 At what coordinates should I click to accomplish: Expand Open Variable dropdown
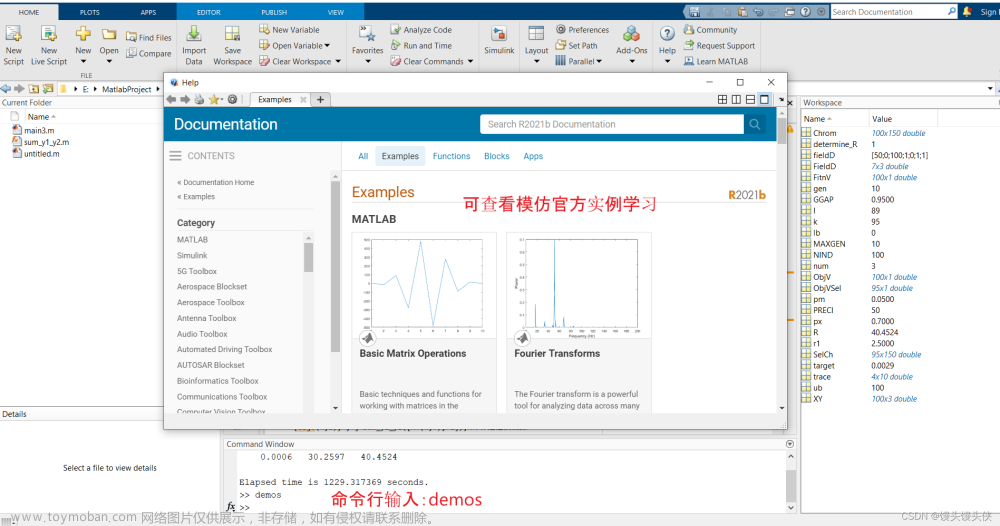[x=327, y=46]
